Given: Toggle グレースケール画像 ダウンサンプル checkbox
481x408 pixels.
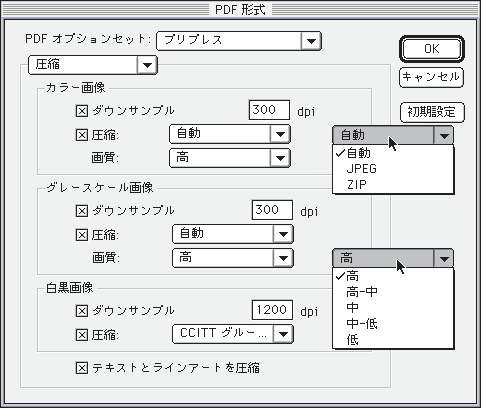Looking at the screenshot, I should (82, 211).
